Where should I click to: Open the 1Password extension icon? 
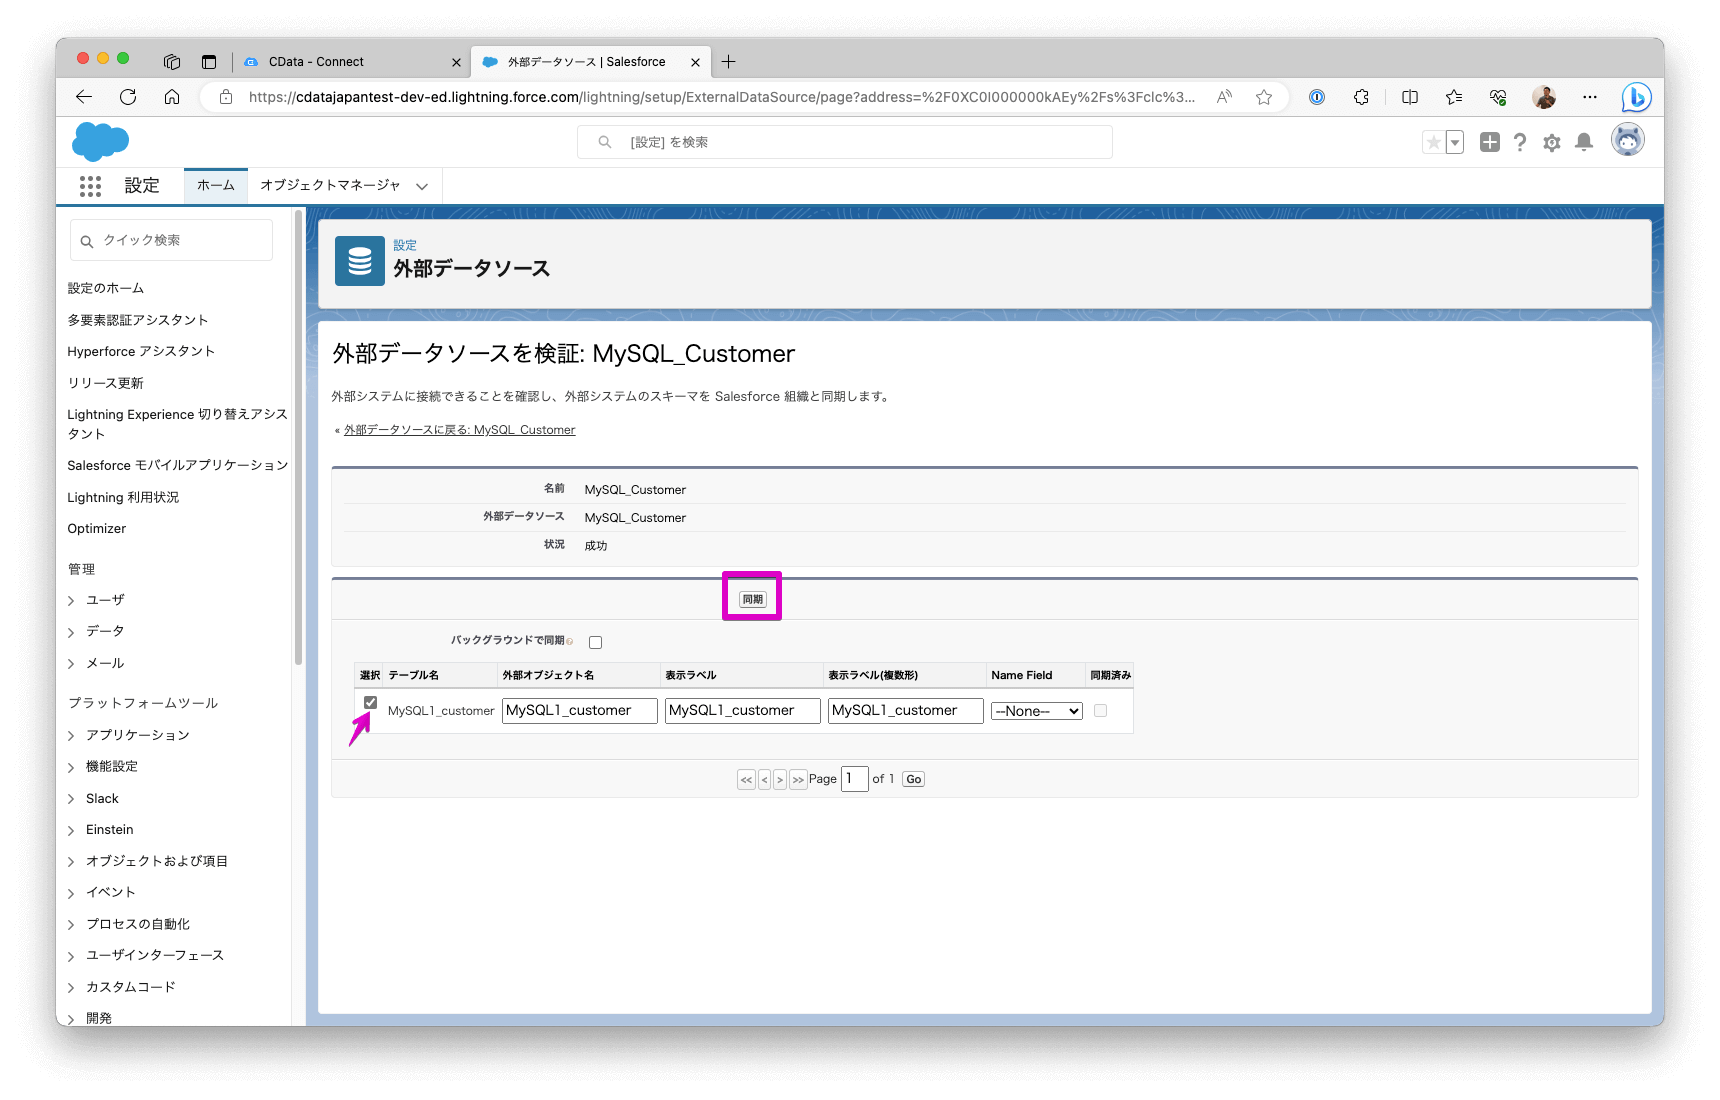coord(1317,97)
